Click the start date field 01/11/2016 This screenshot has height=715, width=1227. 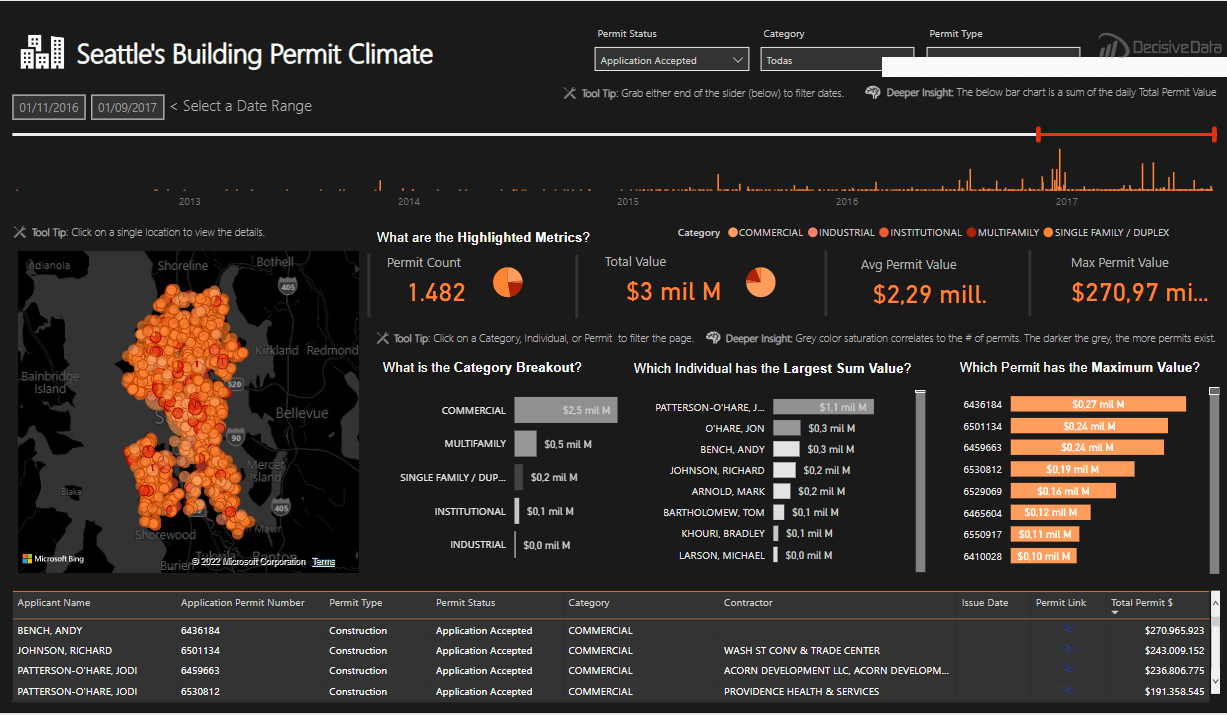[49, 107]
